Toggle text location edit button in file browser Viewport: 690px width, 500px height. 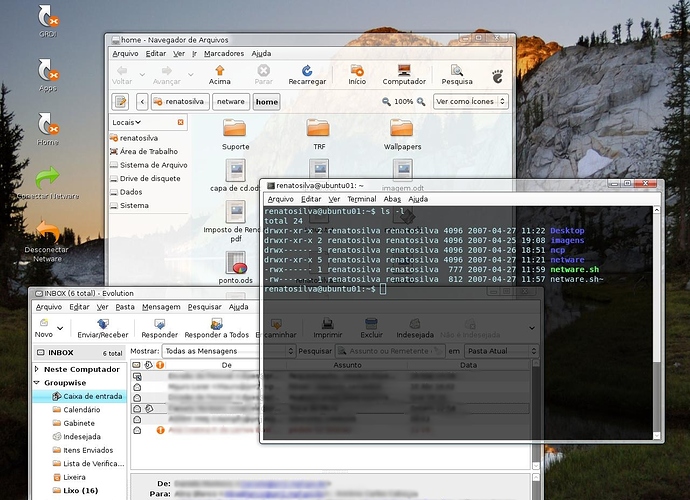pyautogui.click(x=120, y=102)
